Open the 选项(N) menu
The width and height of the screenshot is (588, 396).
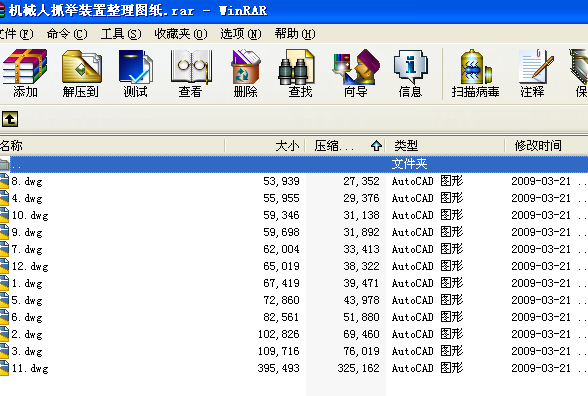point(241,34)
